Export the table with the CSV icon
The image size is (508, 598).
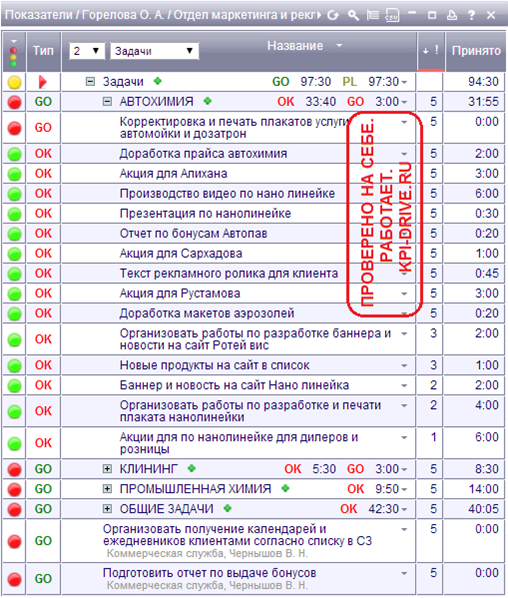392,15
